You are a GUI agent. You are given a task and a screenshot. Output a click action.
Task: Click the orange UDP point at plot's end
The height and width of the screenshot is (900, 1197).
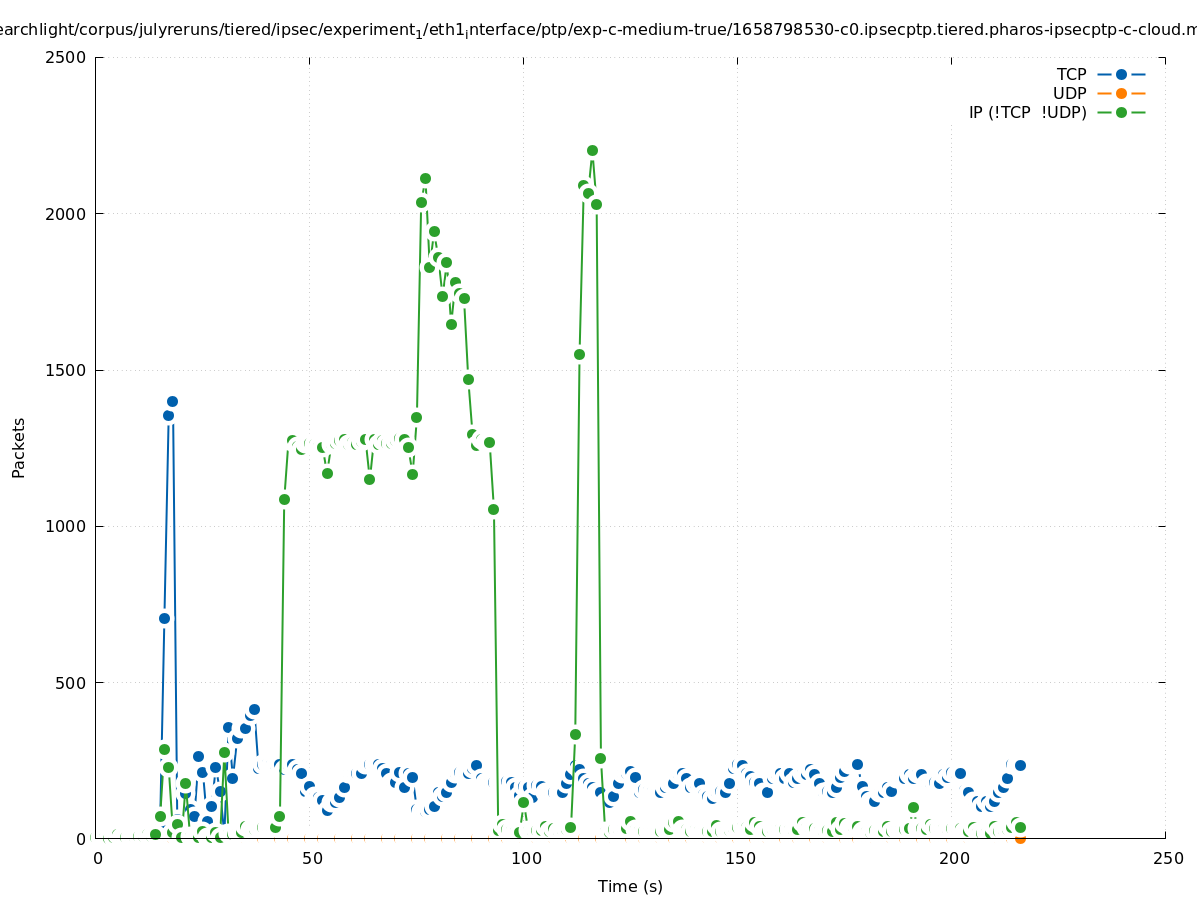click(x=1020, y=838)
